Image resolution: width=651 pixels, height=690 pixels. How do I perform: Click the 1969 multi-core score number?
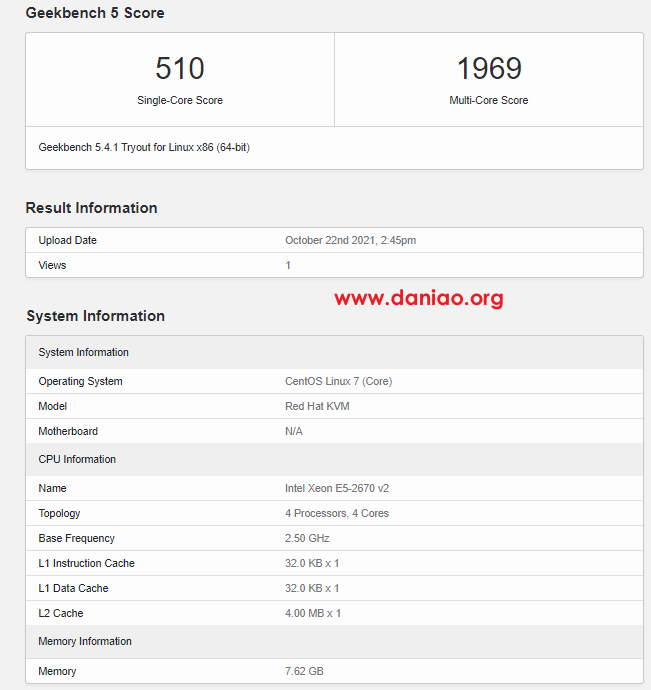pyautogui.click(x=489, y=69)
